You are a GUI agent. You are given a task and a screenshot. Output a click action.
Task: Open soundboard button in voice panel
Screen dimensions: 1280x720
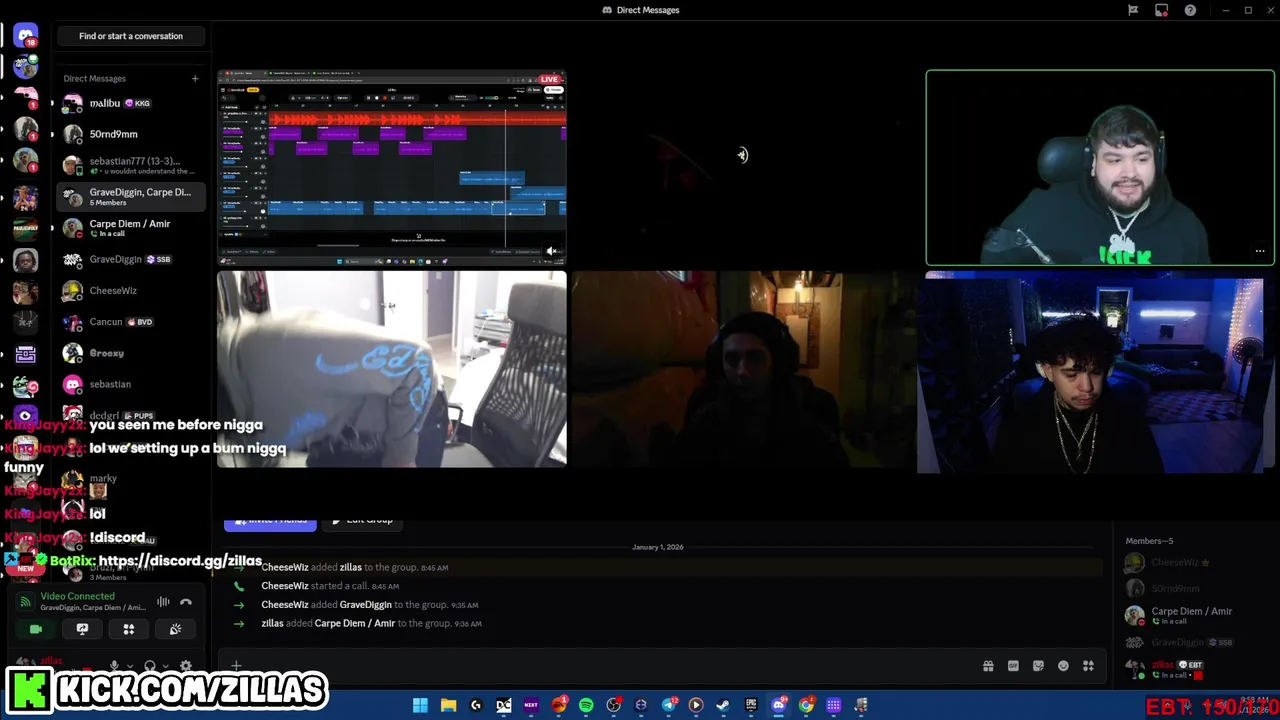pyautogui.click(x=175, y=629)
